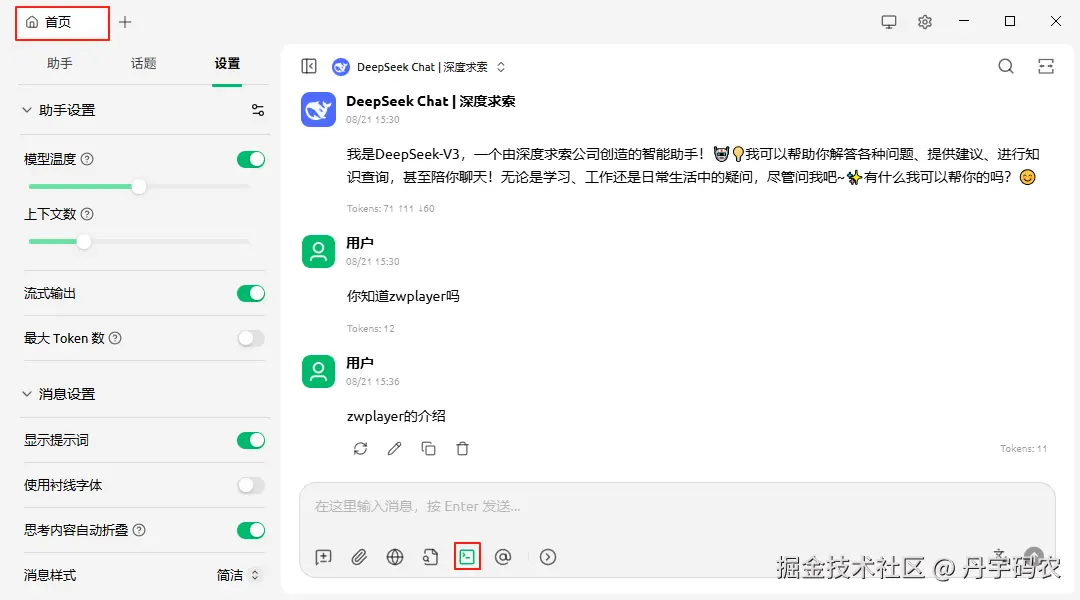Switch to the 话题 tab
The width and height of the screenshot is (1080, 600).
[143, 62]
